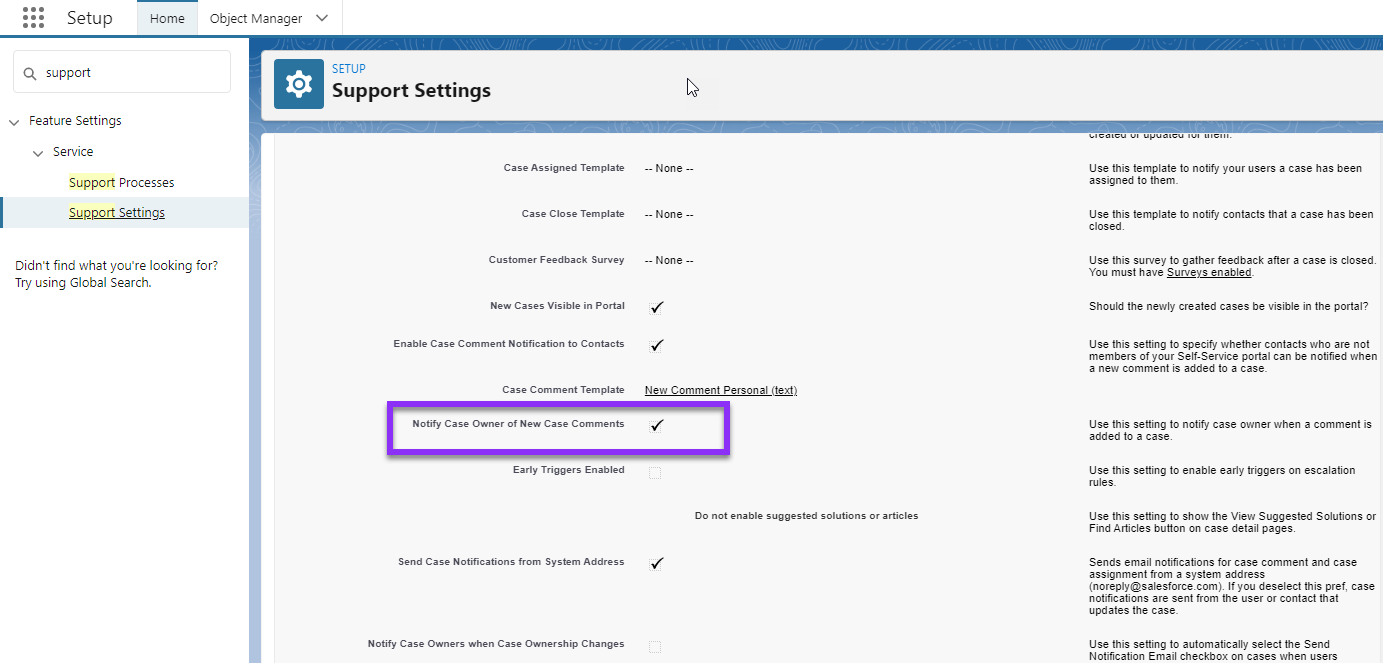Follow the Surveys enabled link
The image size is (1383, 663).
tap(1209, 272)
